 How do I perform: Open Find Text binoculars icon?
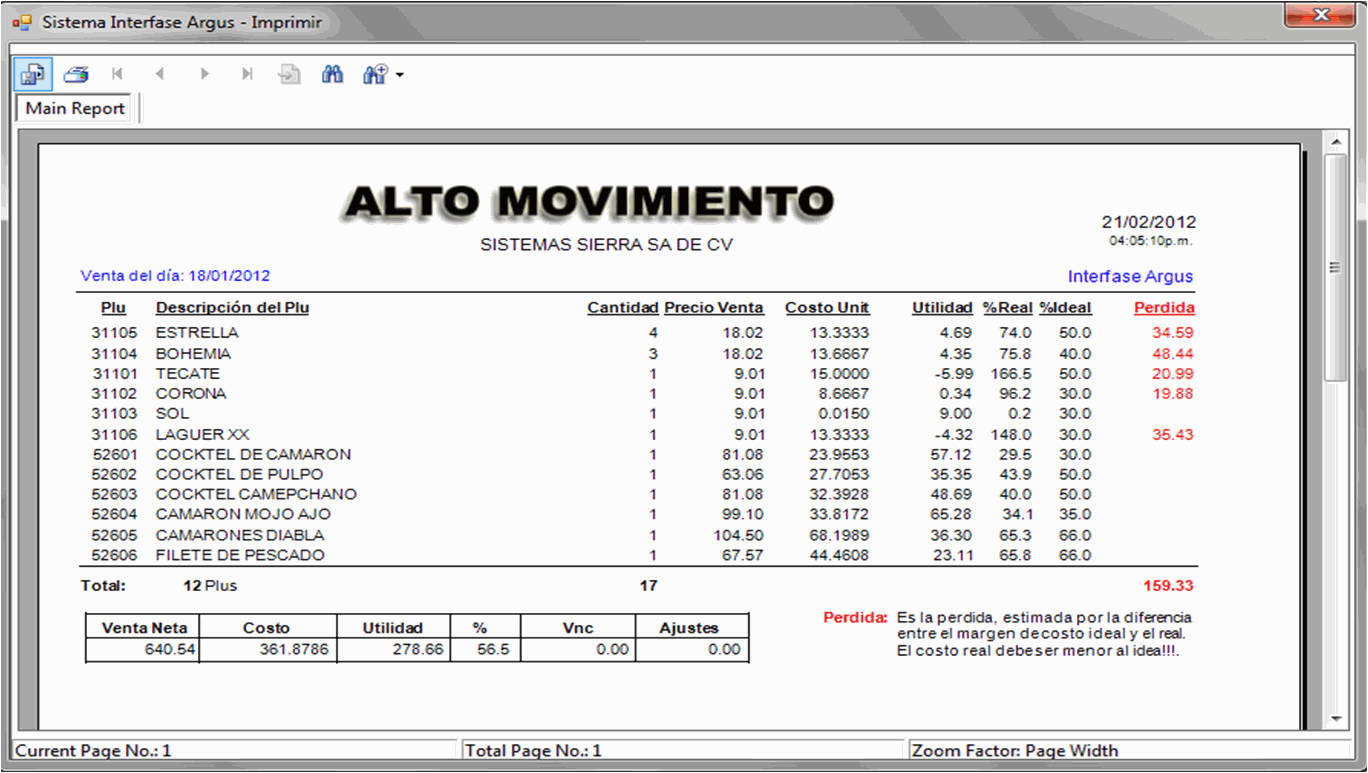pyautogui.click(x=332, y=74)
